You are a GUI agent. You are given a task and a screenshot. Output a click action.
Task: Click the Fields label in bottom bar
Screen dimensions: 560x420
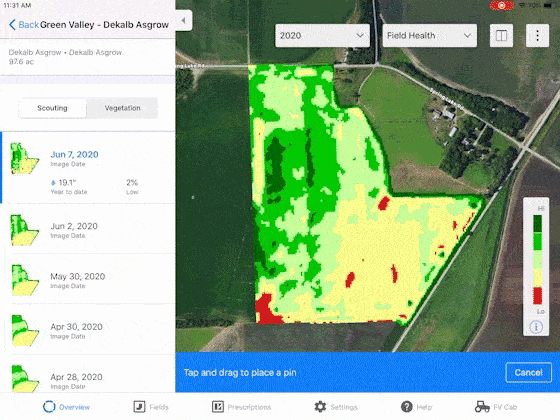[159, 407]
